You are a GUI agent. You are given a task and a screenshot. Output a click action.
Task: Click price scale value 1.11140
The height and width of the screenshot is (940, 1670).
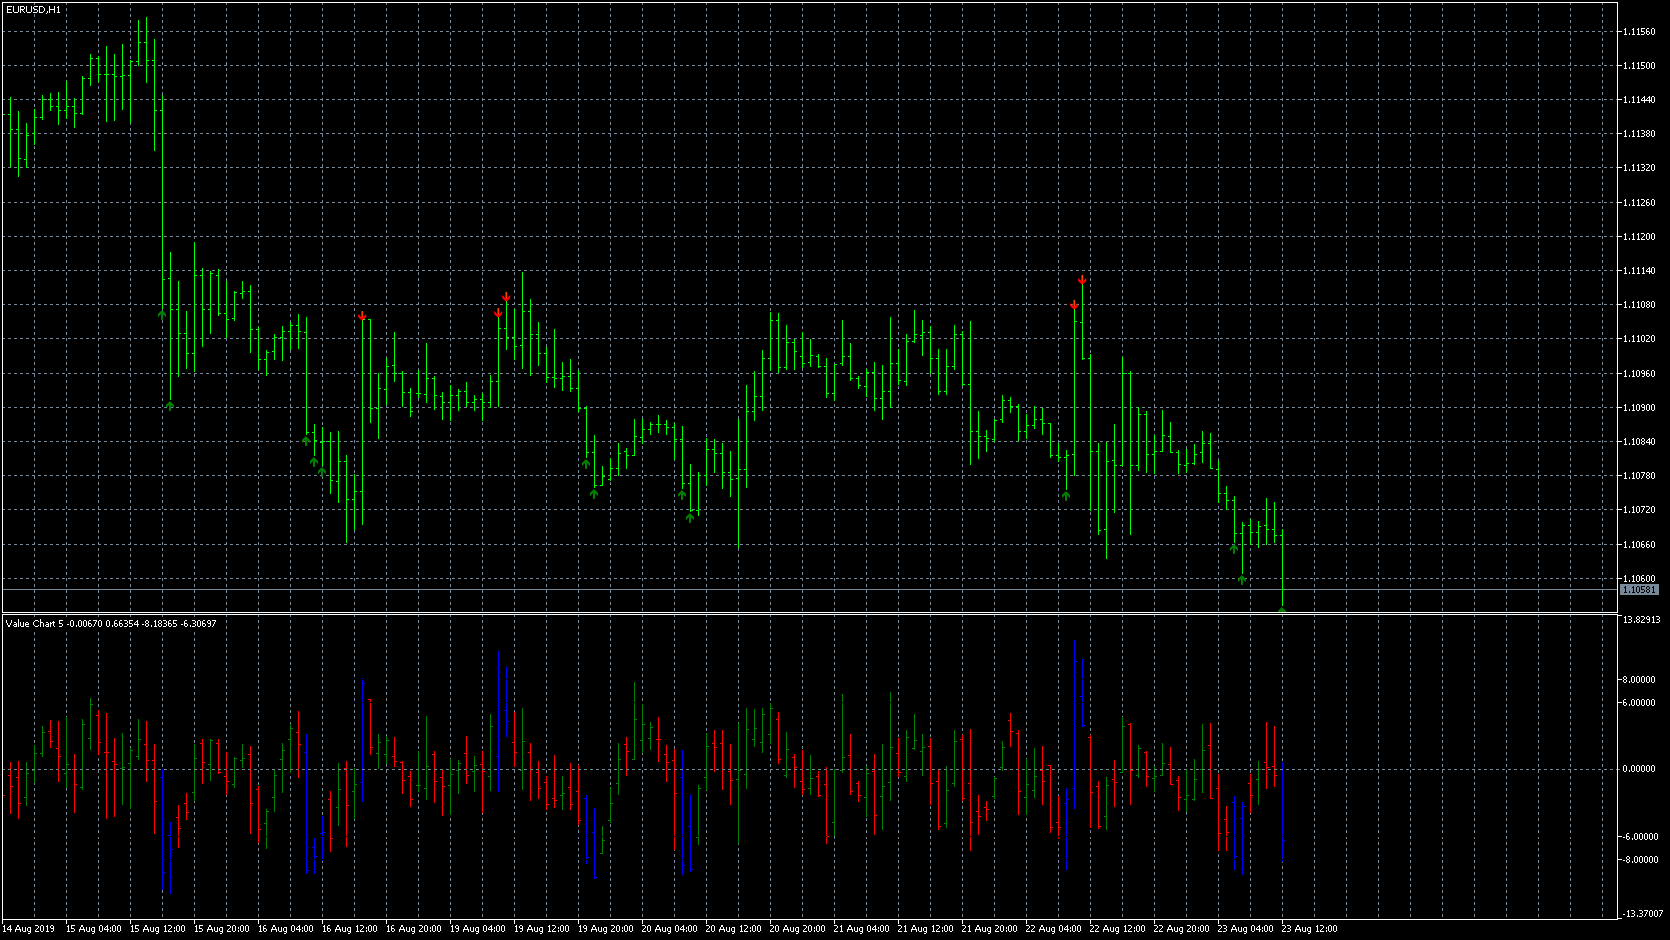[x=1640, y=271]
